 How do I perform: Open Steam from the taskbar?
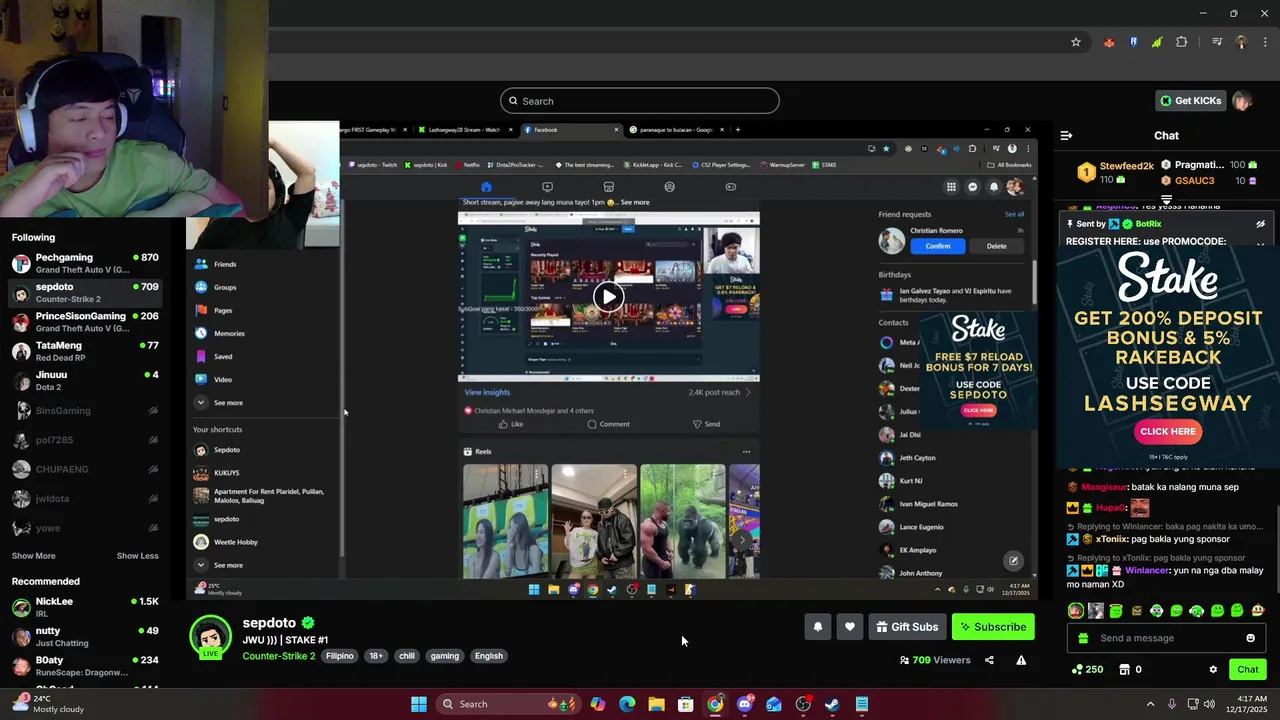[x=832, y=704]
